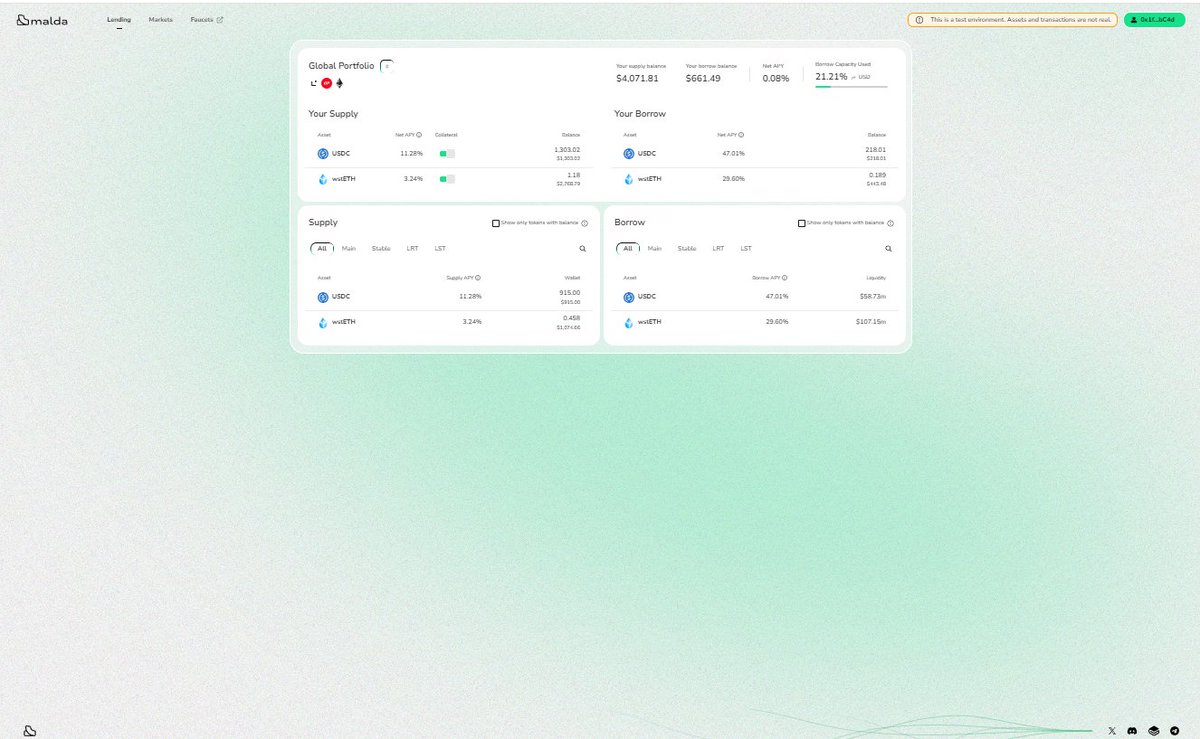Select the All filter in Borrow panel

(628, 248)
